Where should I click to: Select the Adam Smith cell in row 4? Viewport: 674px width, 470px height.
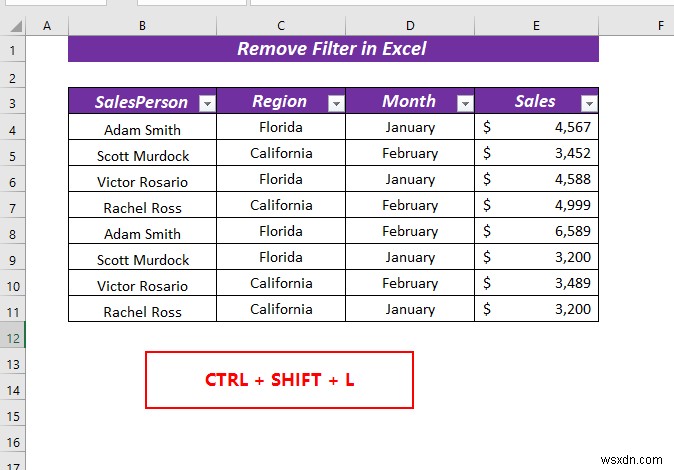click(142, 127)
